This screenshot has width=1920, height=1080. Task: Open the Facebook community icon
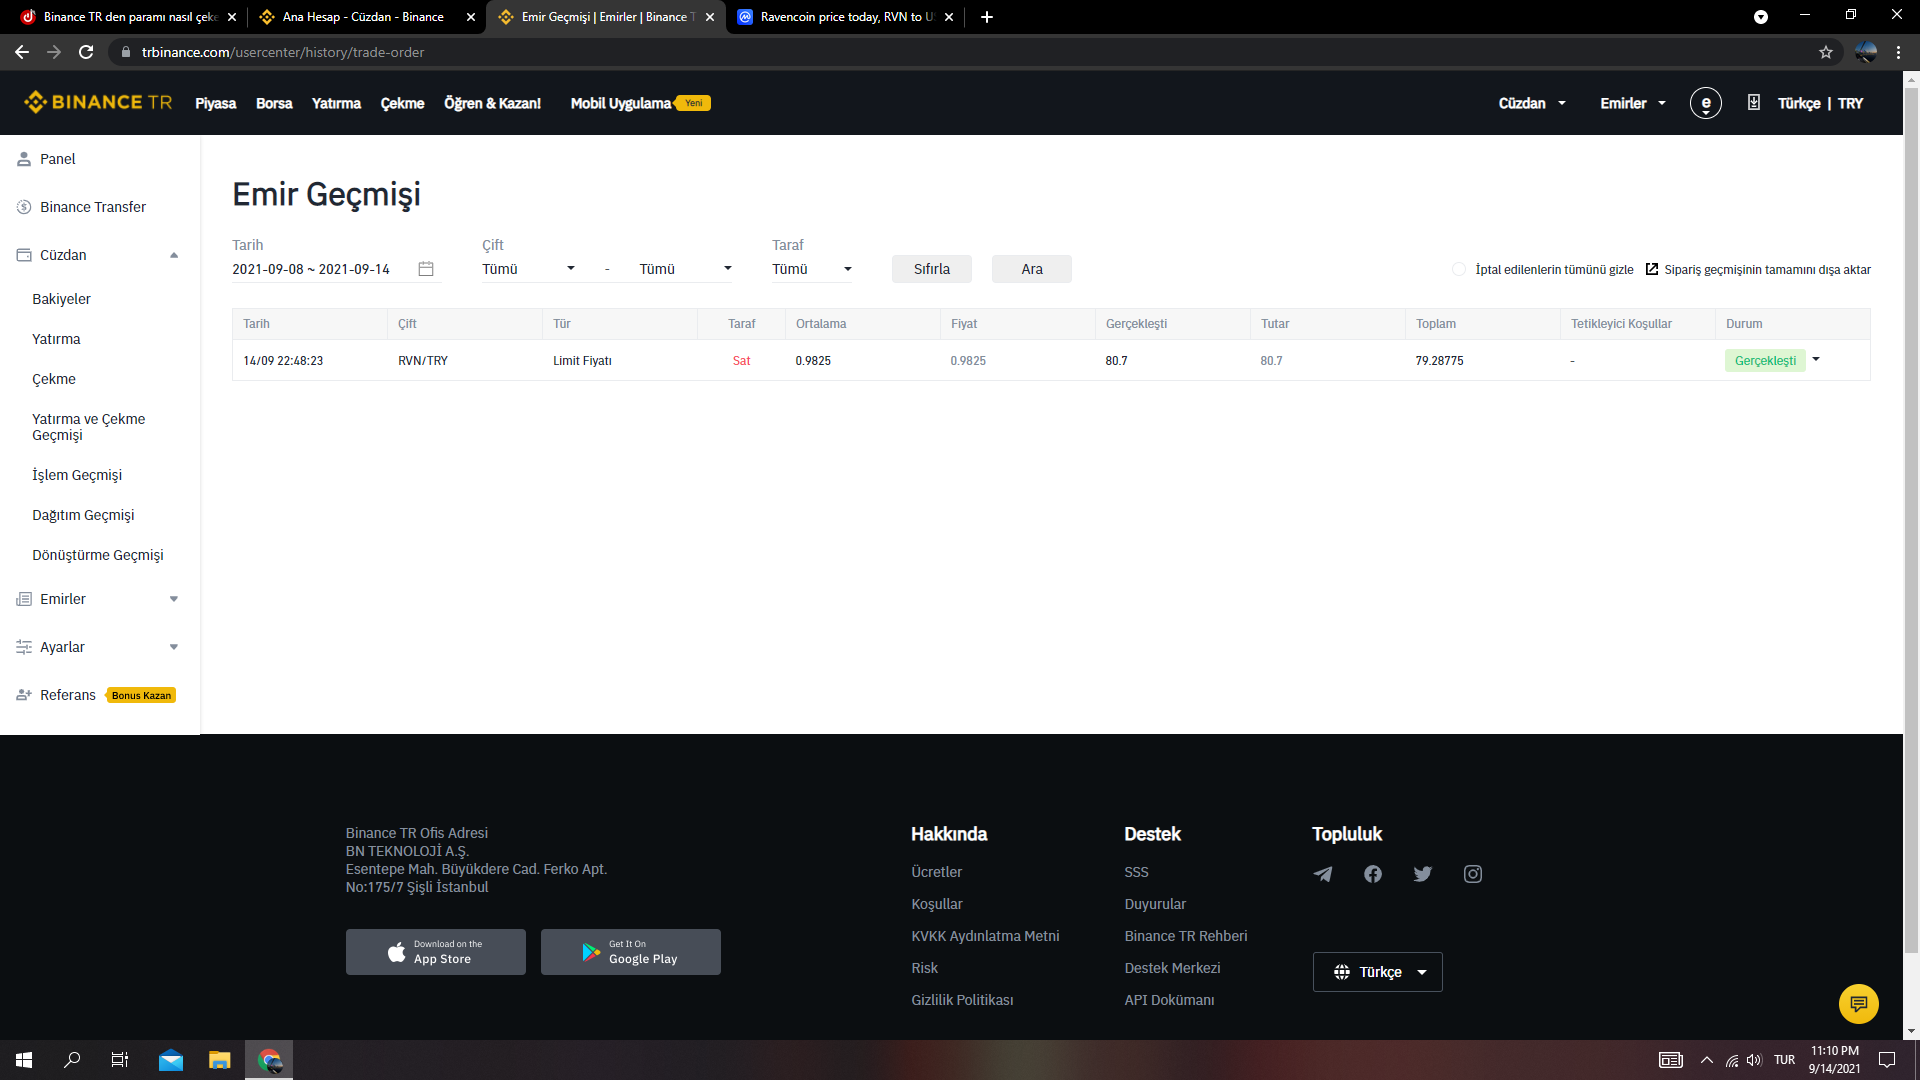coord(1372,874)
